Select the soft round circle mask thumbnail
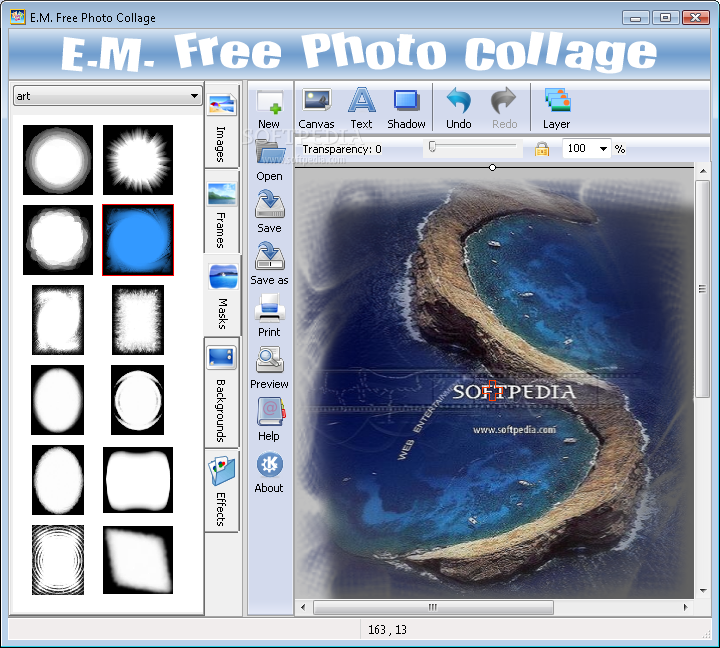The height and width of the screenshot is (648, 720). coord(58,160)
